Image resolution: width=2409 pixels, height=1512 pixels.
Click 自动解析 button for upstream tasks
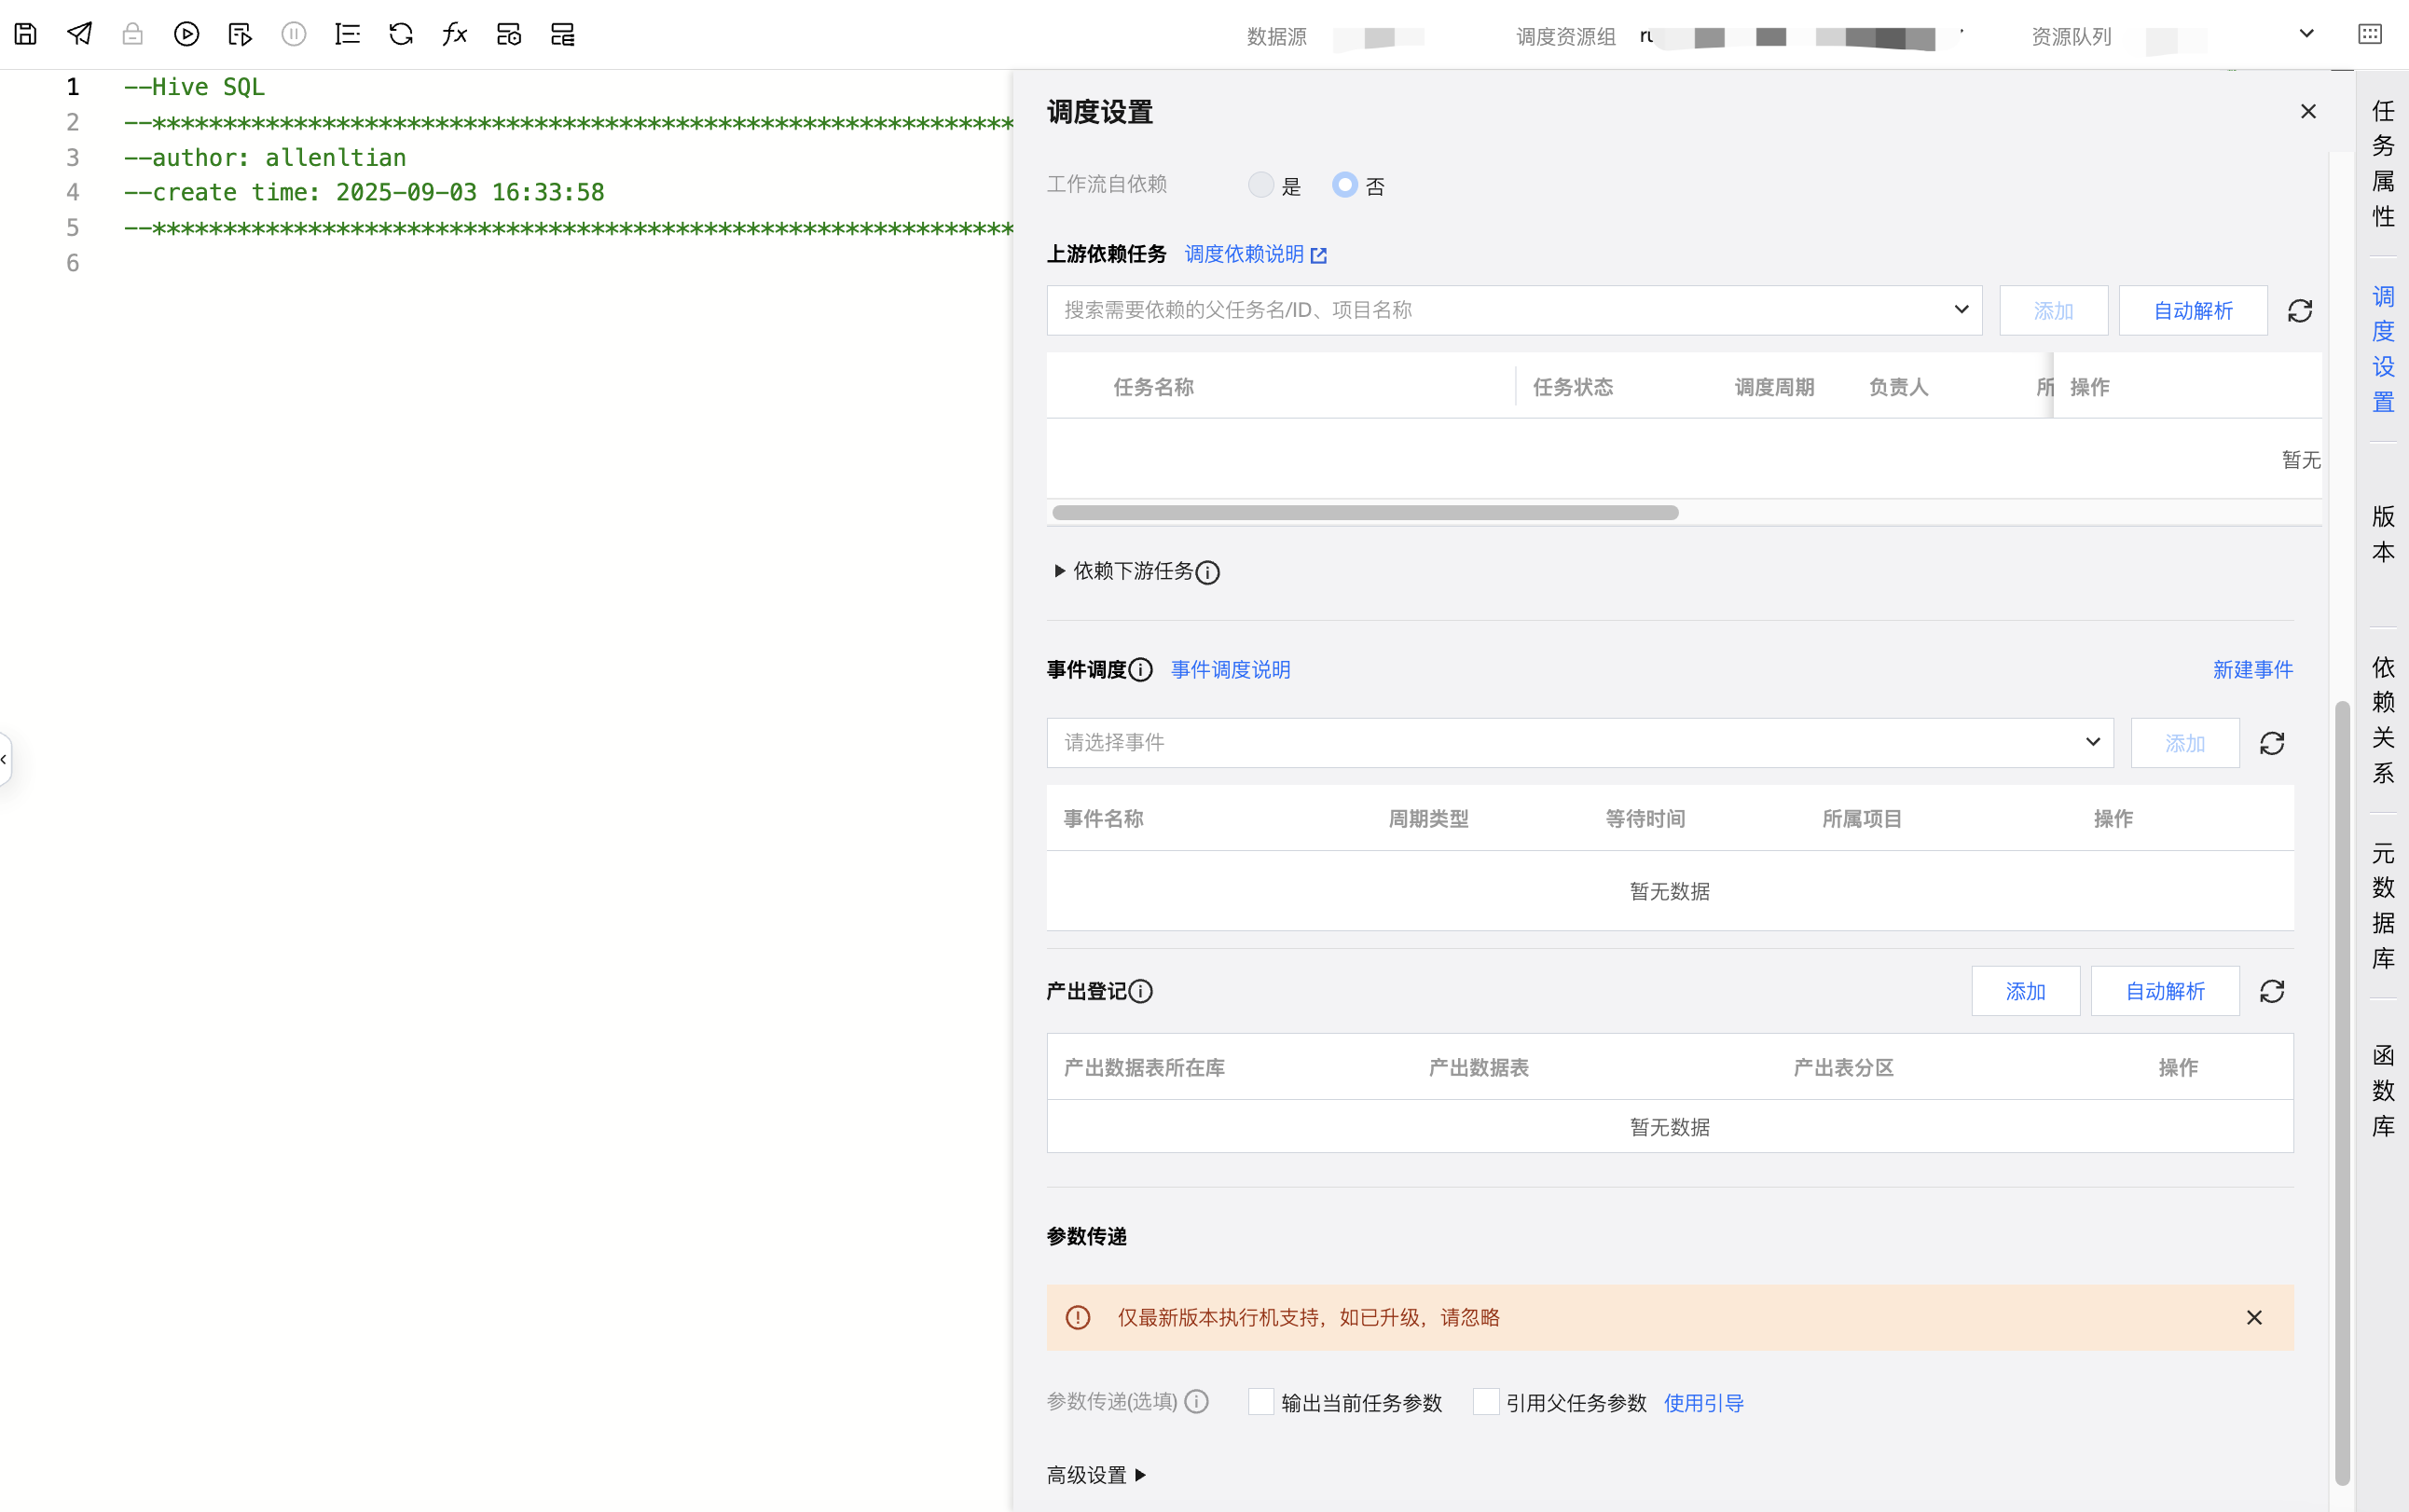click(2192, 311)
